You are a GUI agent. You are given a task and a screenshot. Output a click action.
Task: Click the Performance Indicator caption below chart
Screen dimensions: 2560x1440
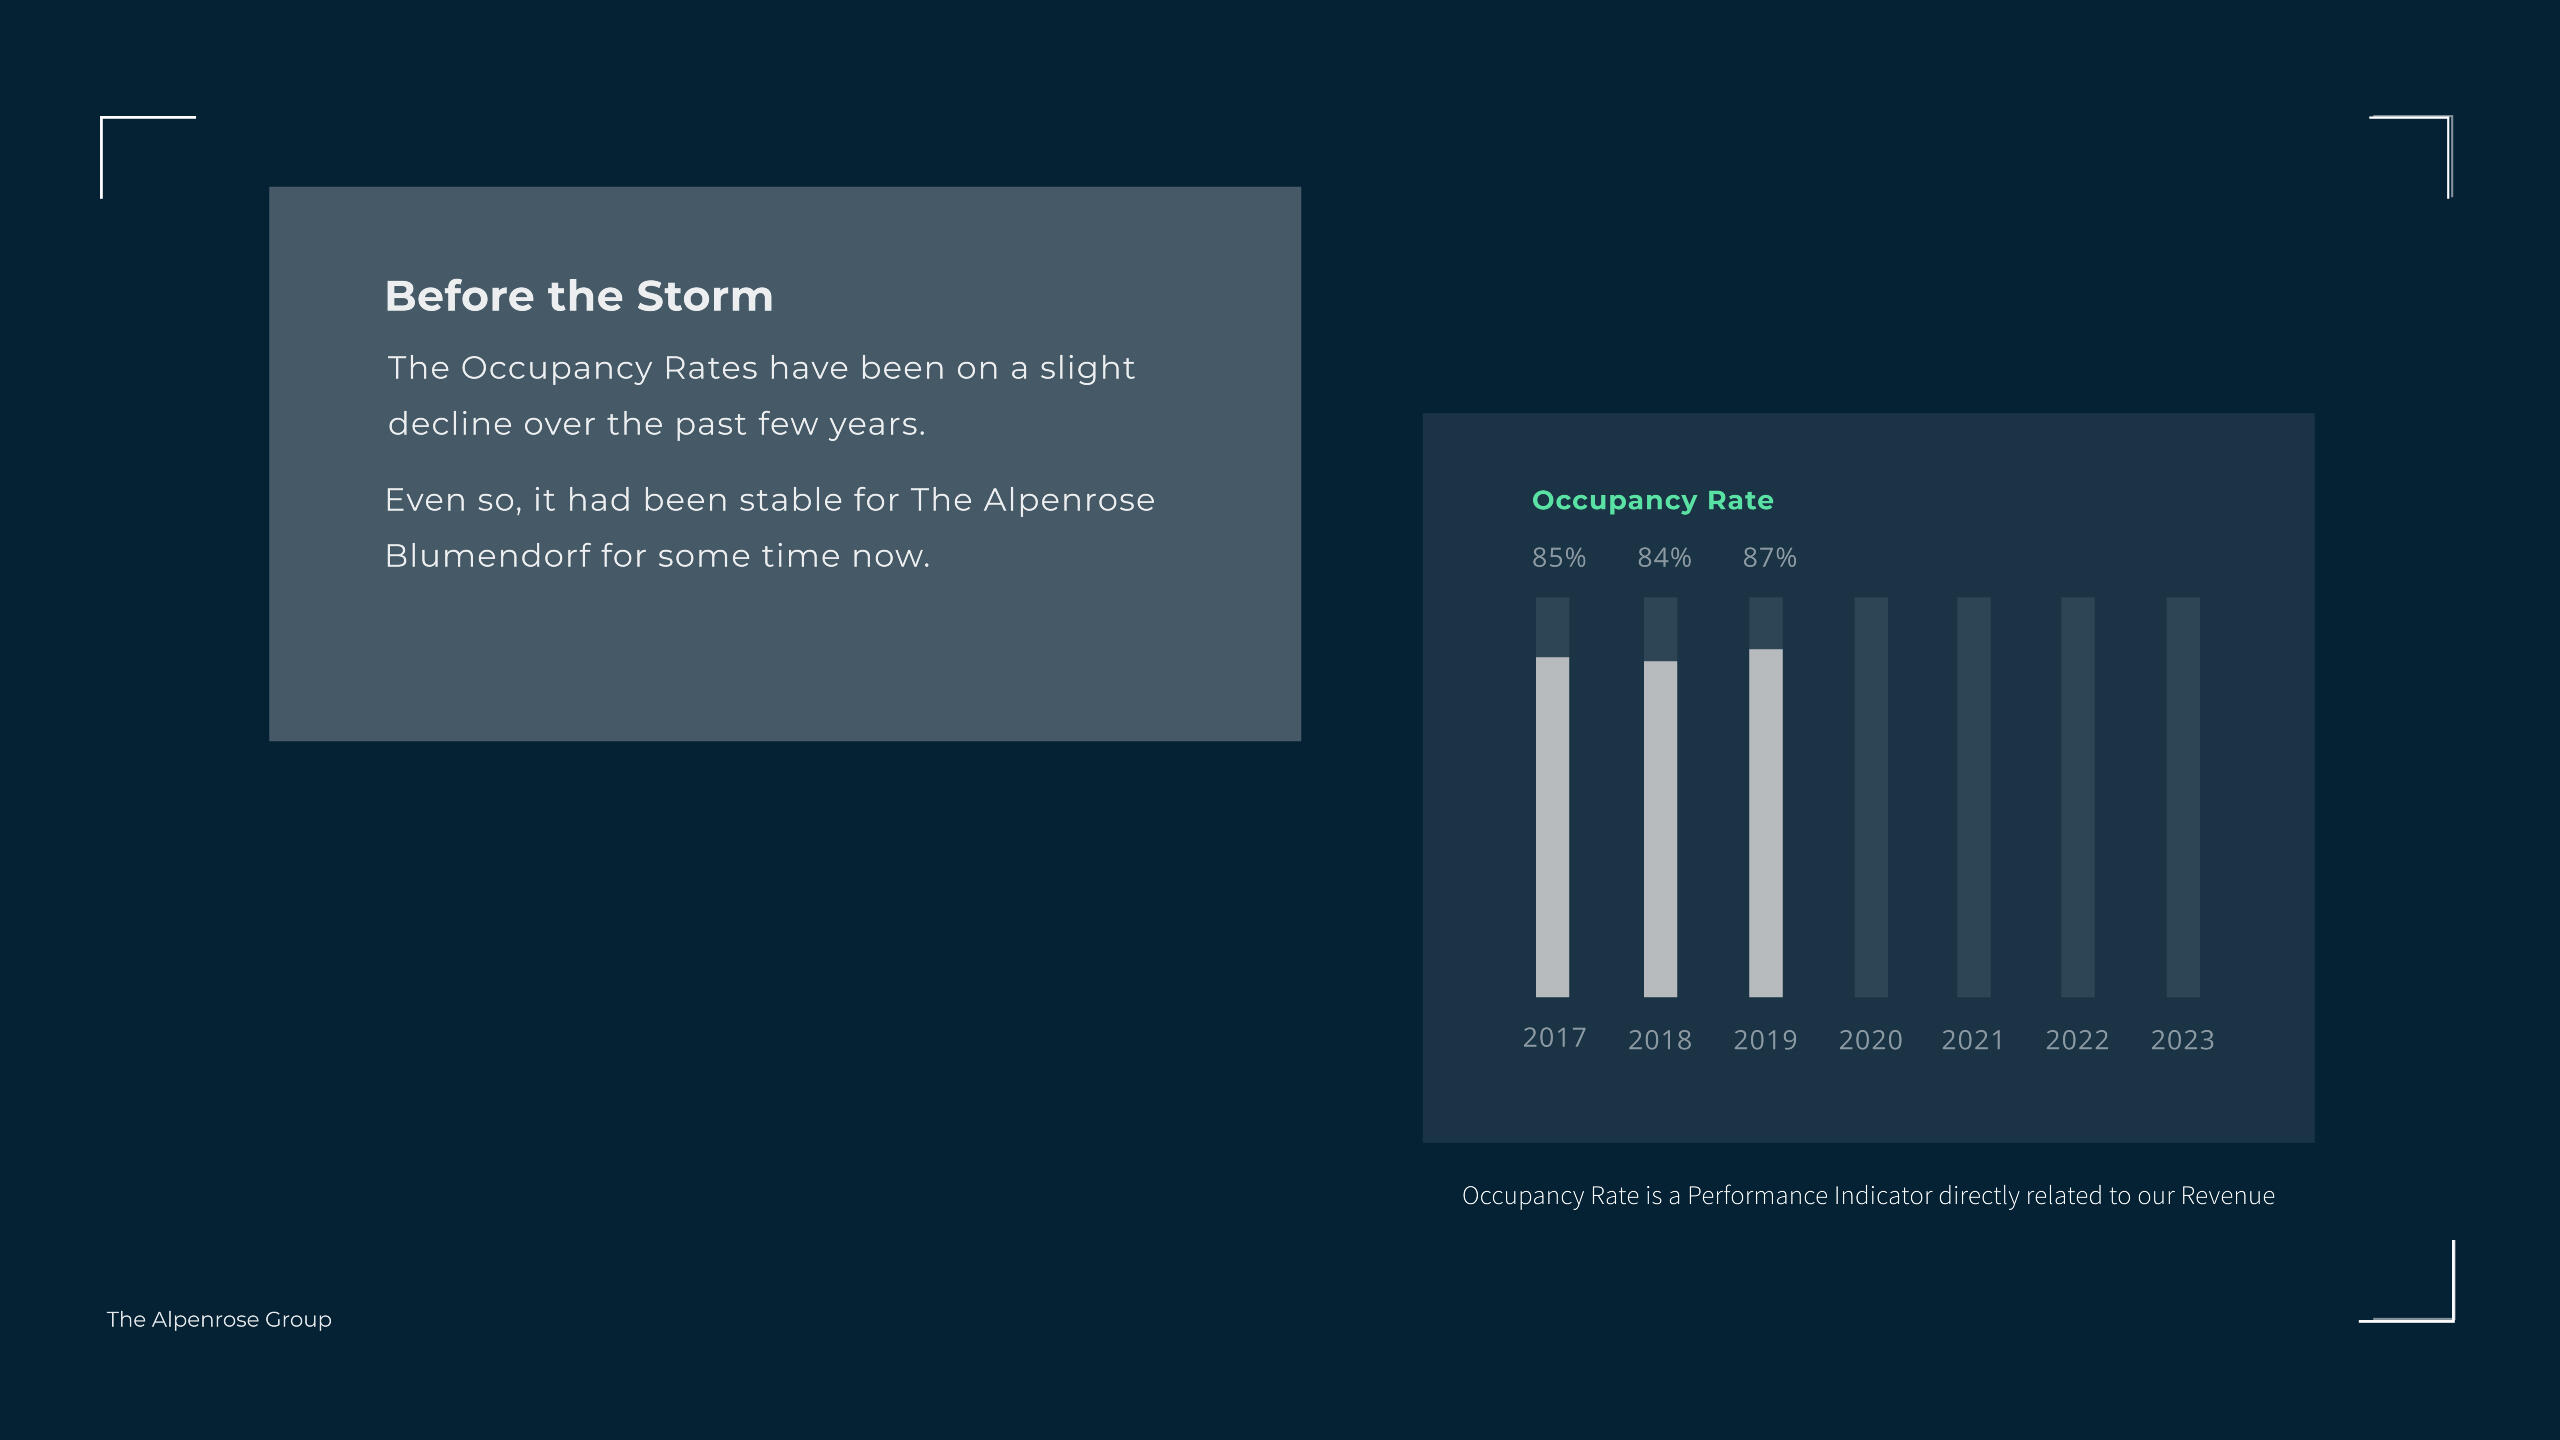click(x=1868, y=1196)
